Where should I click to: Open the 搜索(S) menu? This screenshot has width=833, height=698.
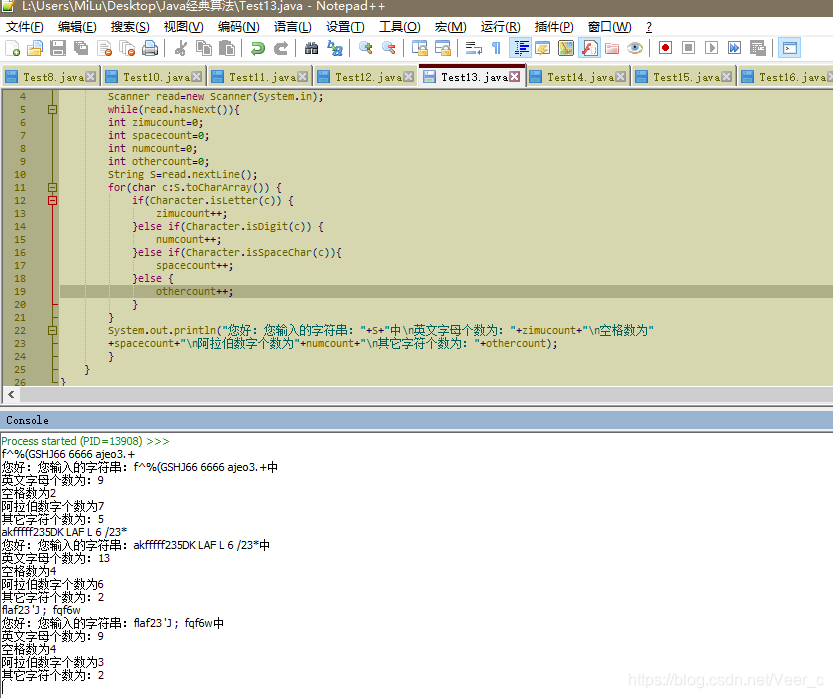tap(130, 27)
